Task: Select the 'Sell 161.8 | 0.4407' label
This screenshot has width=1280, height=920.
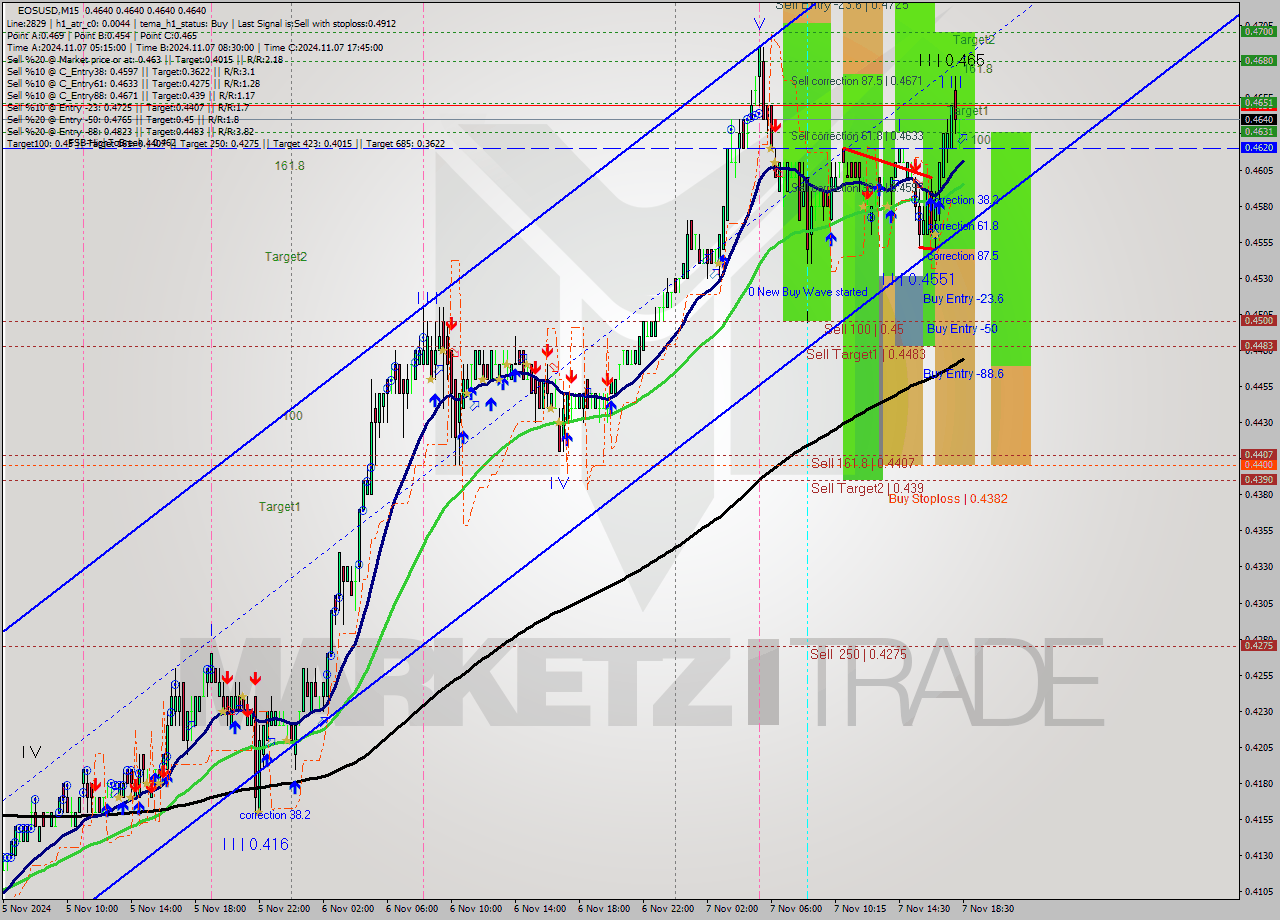Action: pyautogui.click(x=862, y=463)
